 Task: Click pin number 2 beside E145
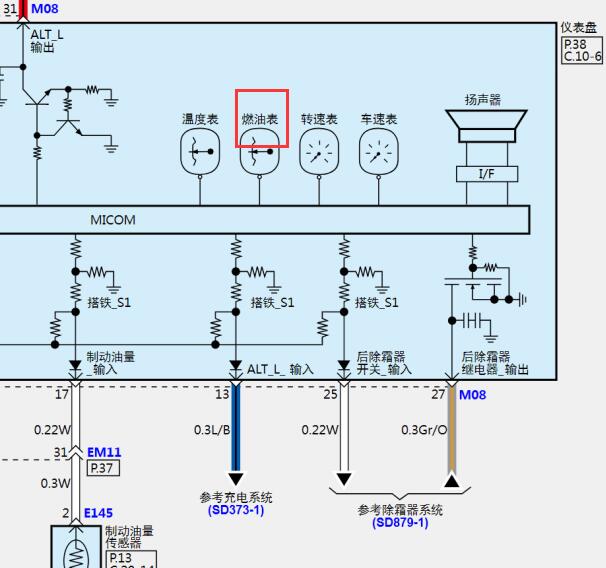click(x=66, y=513)
